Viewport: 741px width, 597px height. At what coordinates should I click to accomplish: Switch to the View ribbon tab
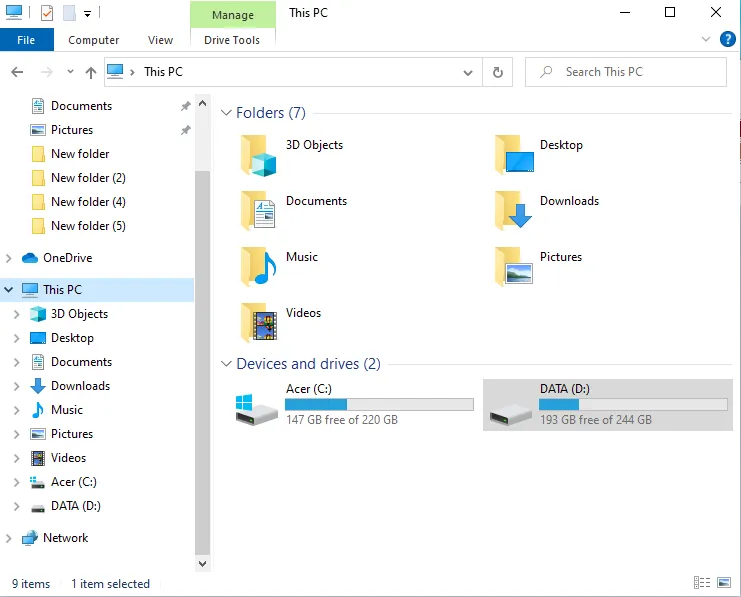160,40
